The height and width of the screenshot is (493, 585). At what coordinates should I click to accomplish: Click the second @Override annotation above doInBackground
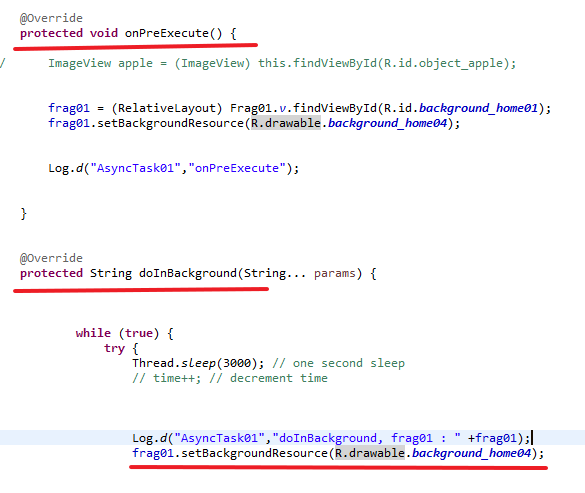coord(51,258)
